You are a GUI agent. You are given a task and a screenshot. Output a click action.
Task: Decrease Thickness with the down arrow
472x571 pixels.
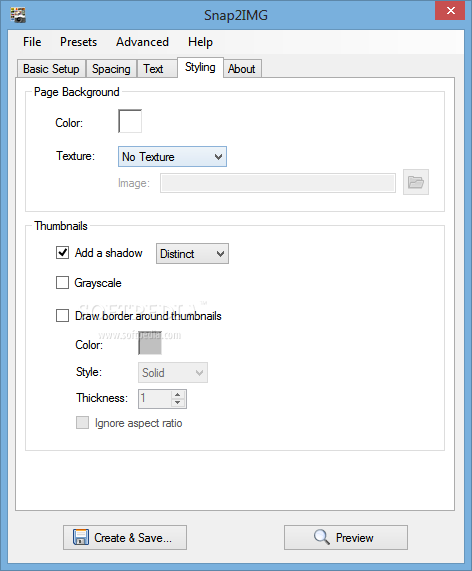[x=178, y=403]
